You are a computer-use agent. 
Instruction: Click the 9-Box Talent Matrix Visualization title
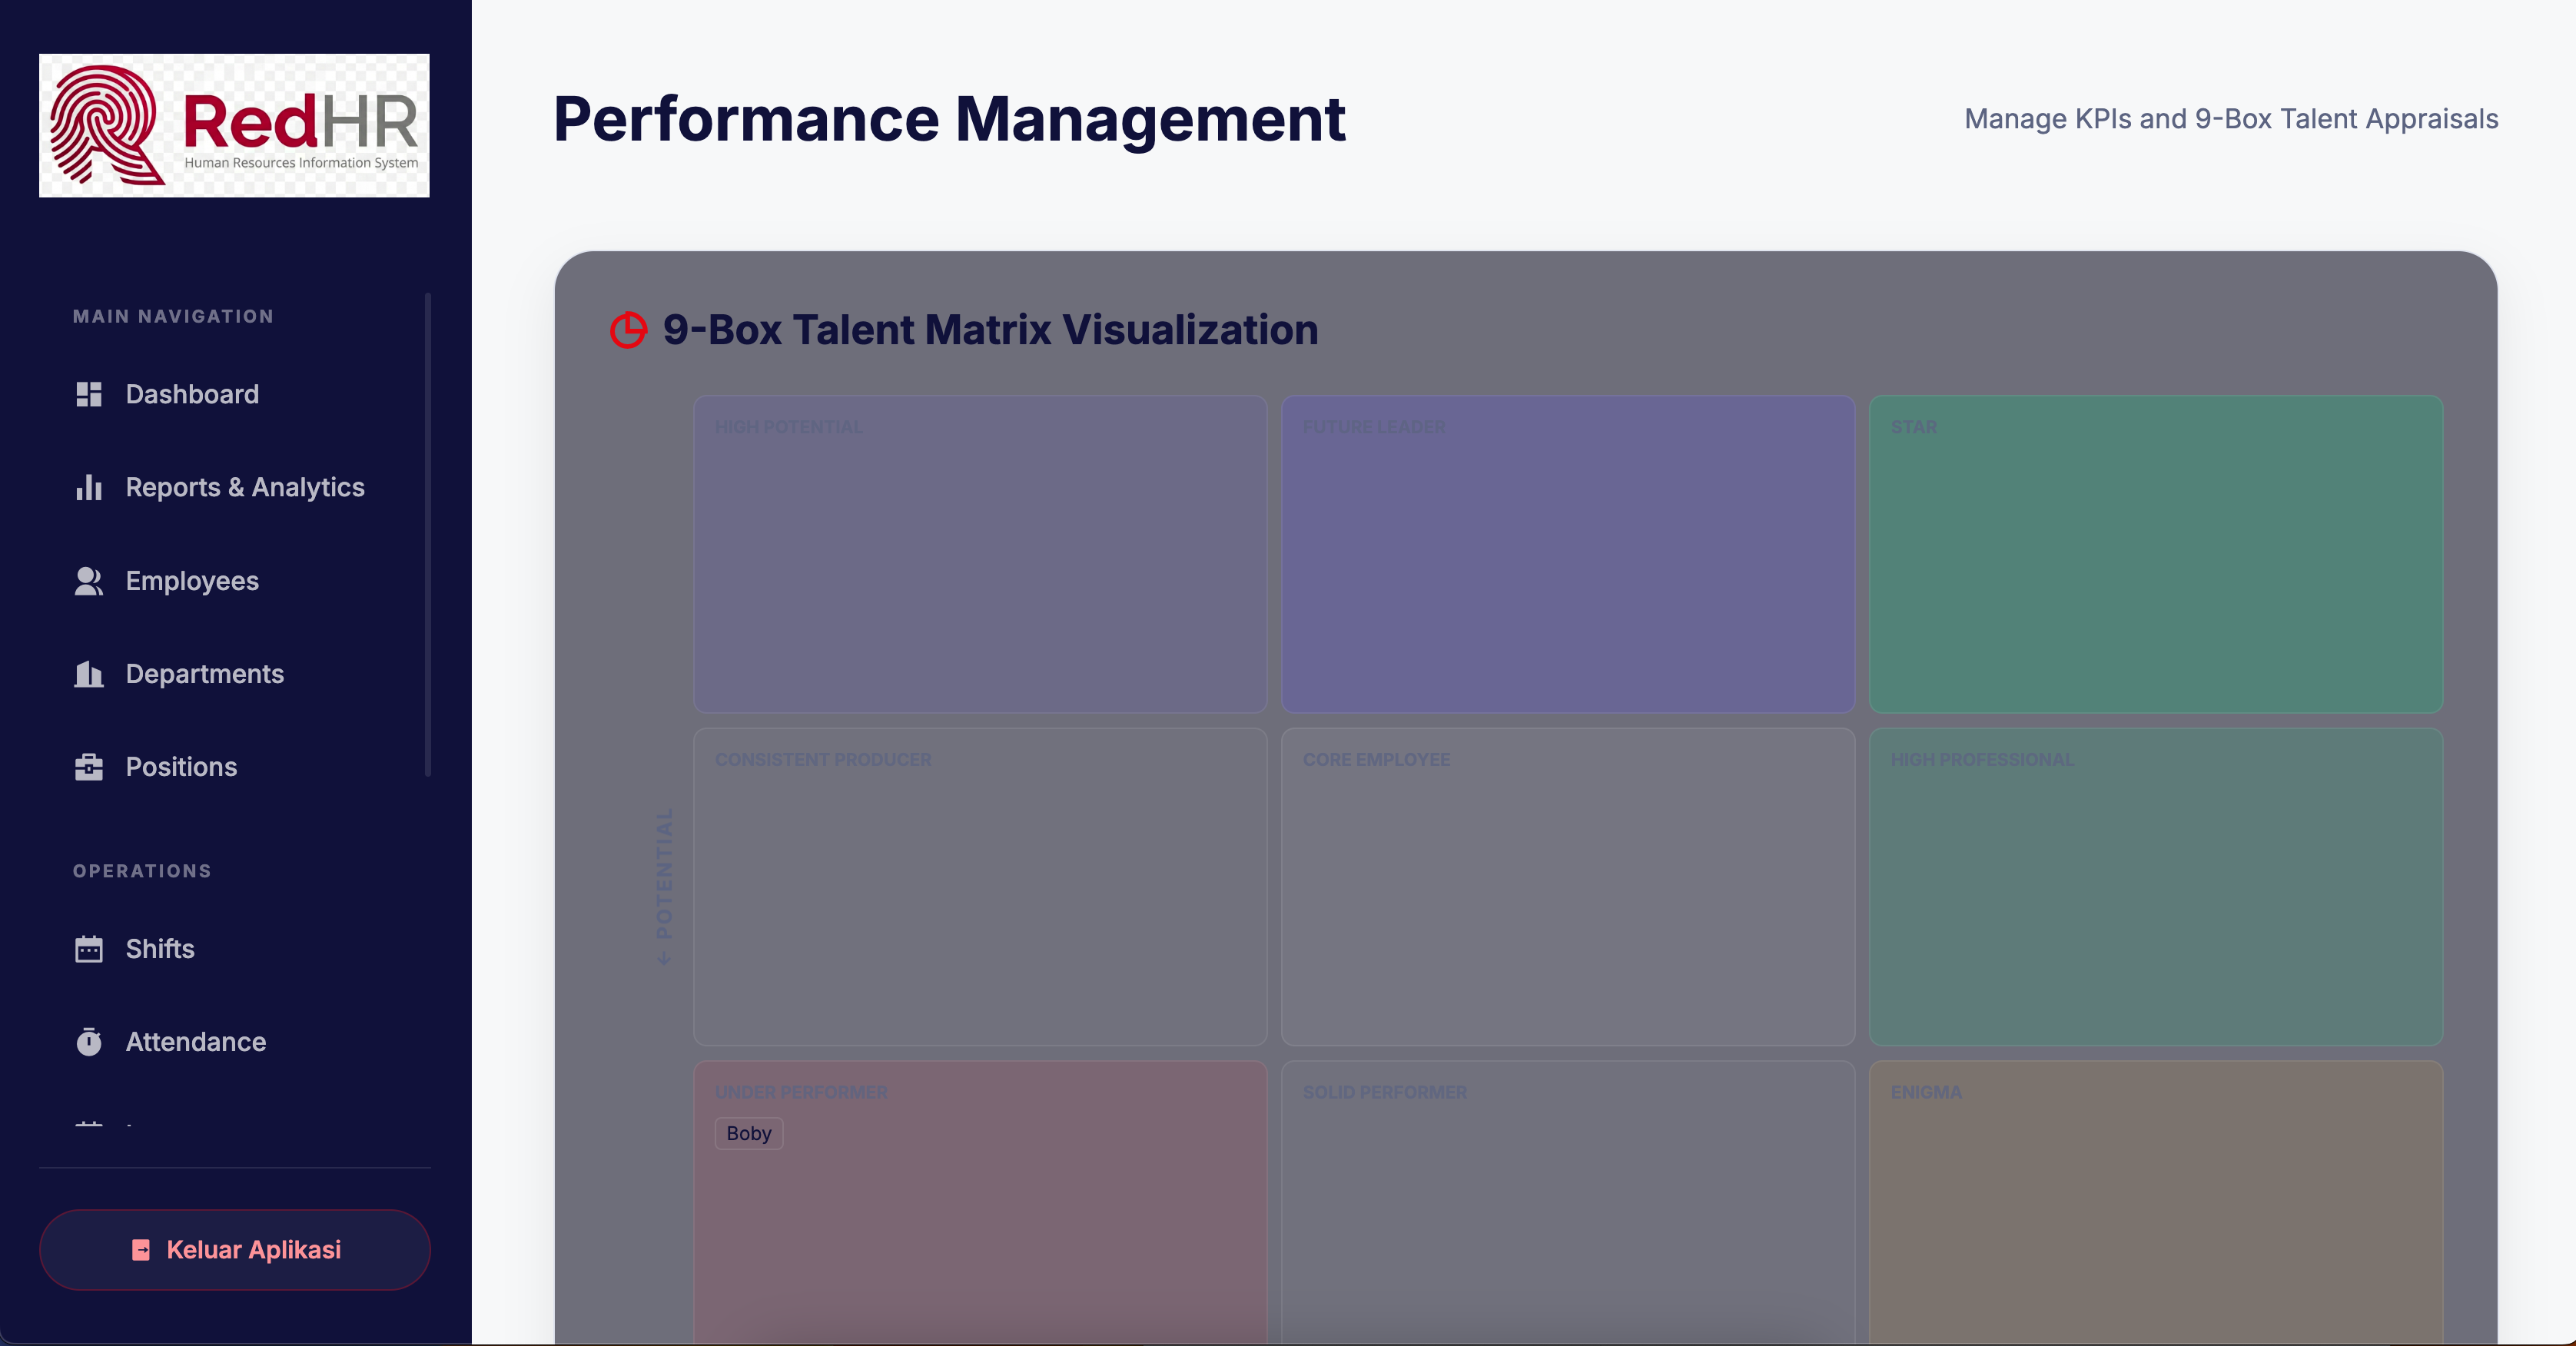[x=990, y=330]
